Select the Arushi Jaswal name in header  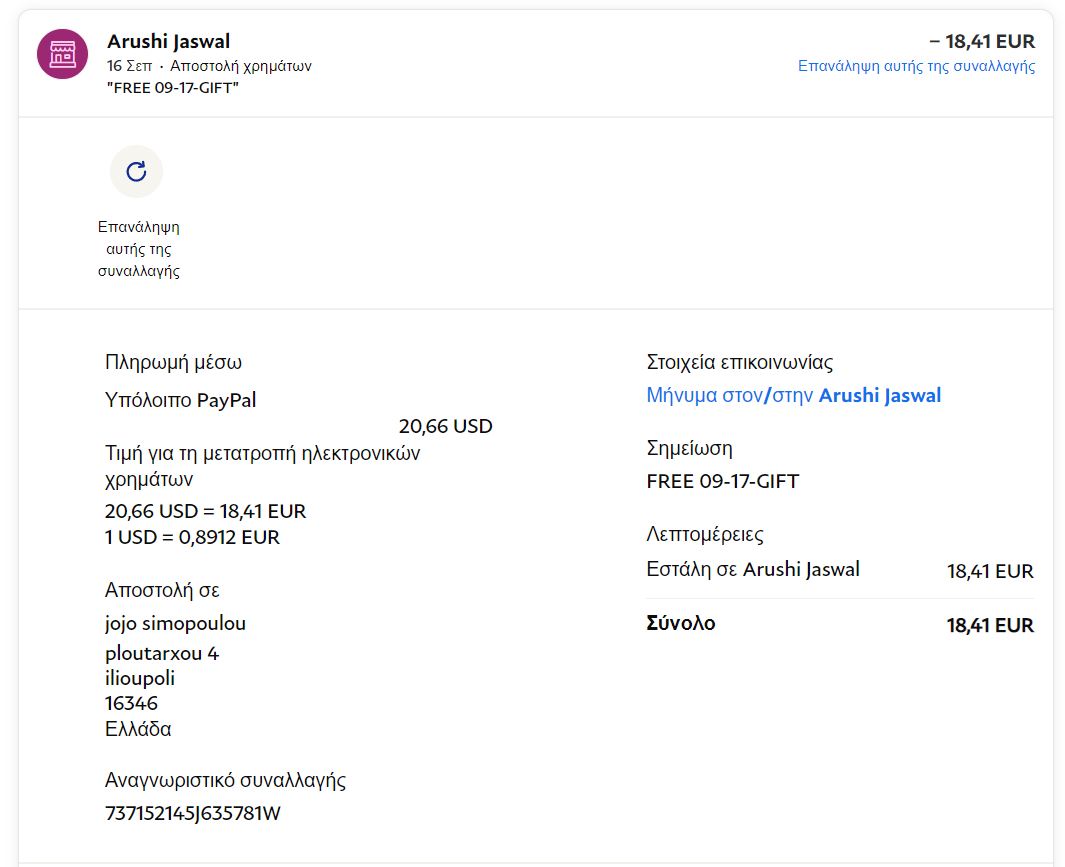pos(169,41)
